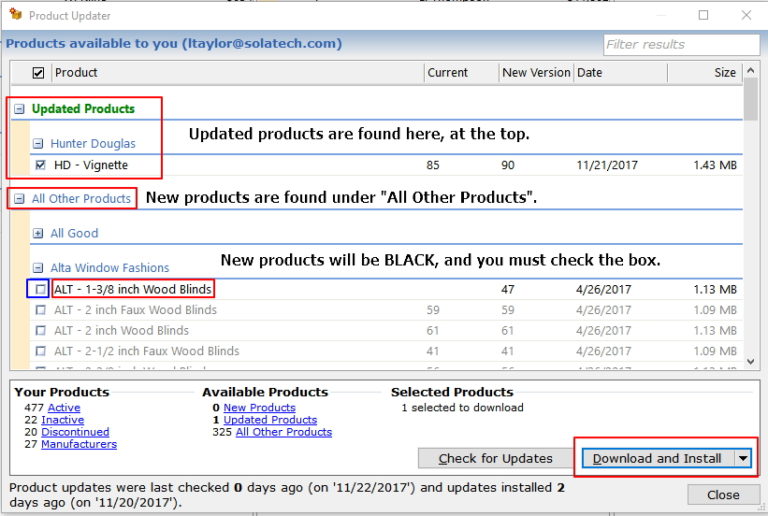Click the 1.43 MB size value
Image resolution: width=768 pixels, height=516 pixels.
point(715,165)
